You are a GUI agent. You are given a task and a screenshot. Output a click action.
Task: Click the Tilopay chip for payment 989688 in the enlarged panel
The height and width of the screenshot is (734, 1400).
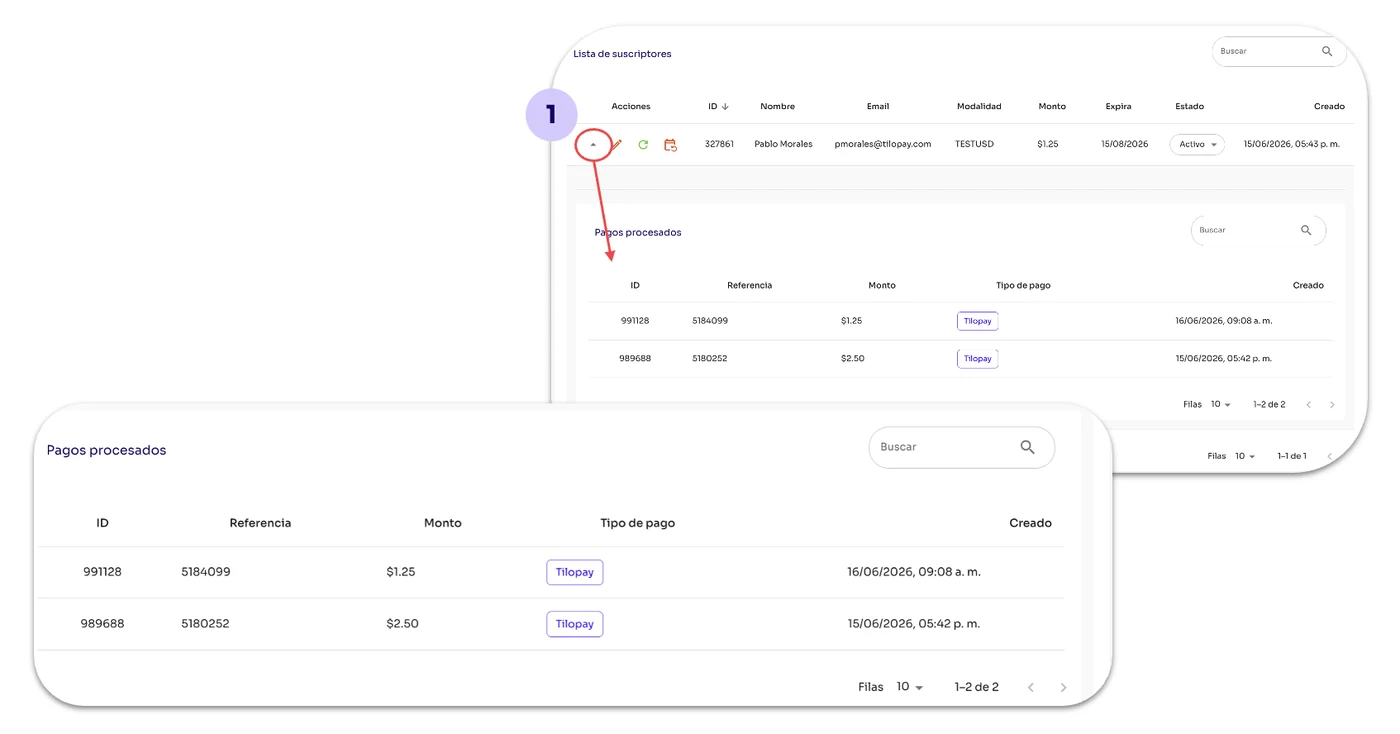click(x=575, y=624)
